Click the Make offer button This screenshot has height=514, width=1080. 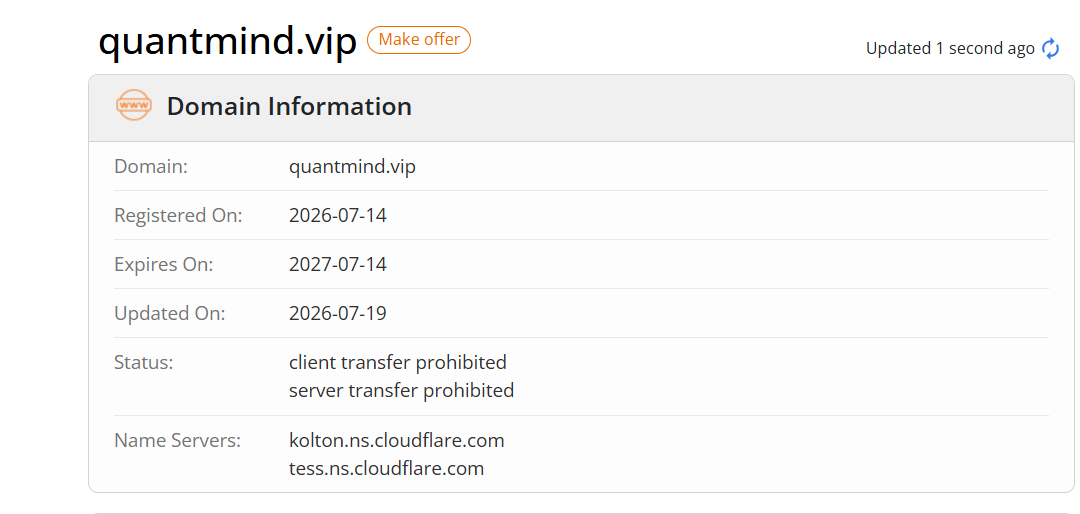pyautogui.click(x=419, y=40)
